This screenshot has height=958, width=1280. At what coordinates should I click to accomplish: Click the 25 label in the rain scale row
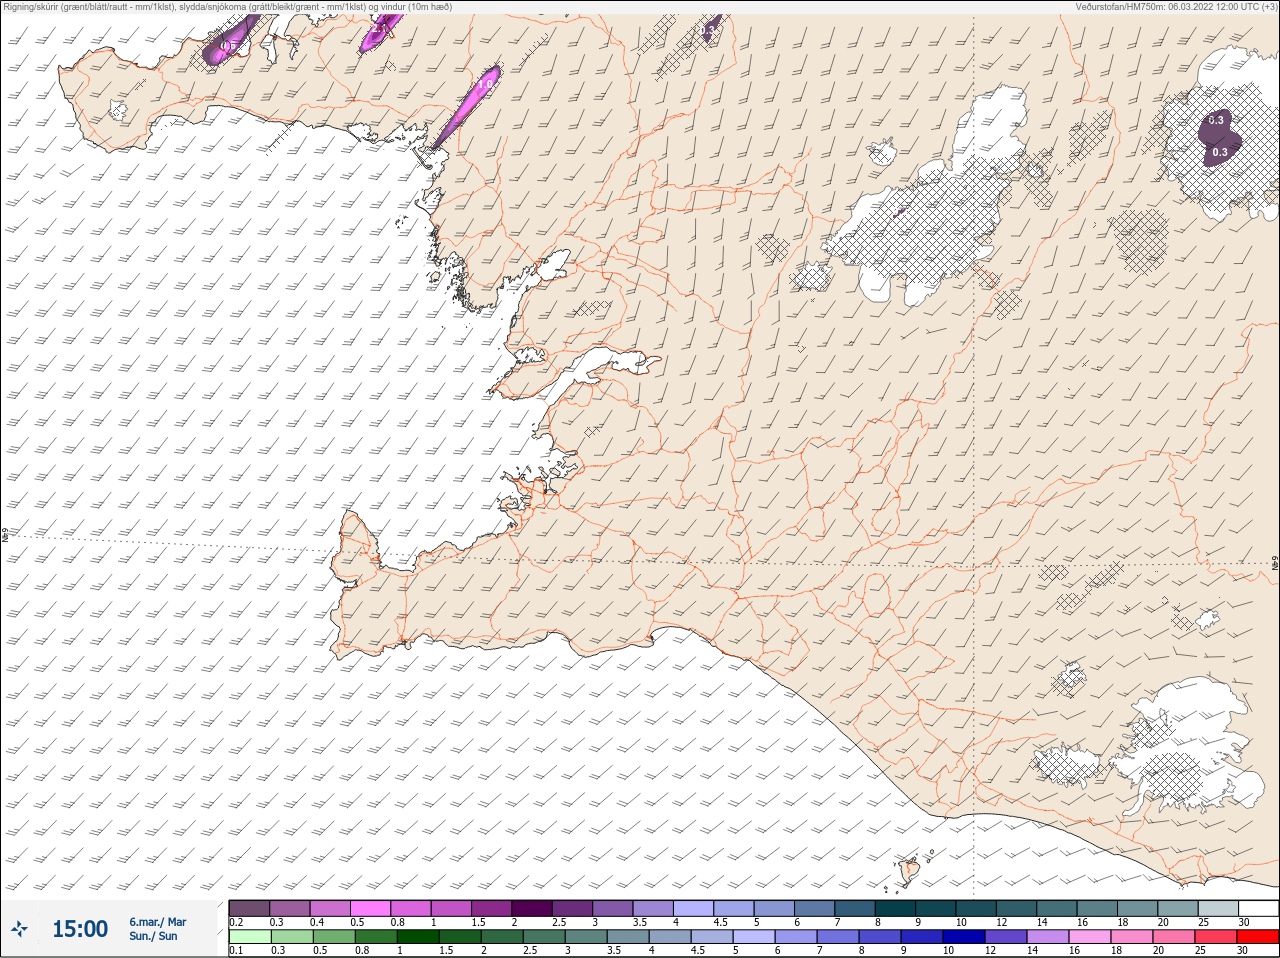[x=1199, y=951]
